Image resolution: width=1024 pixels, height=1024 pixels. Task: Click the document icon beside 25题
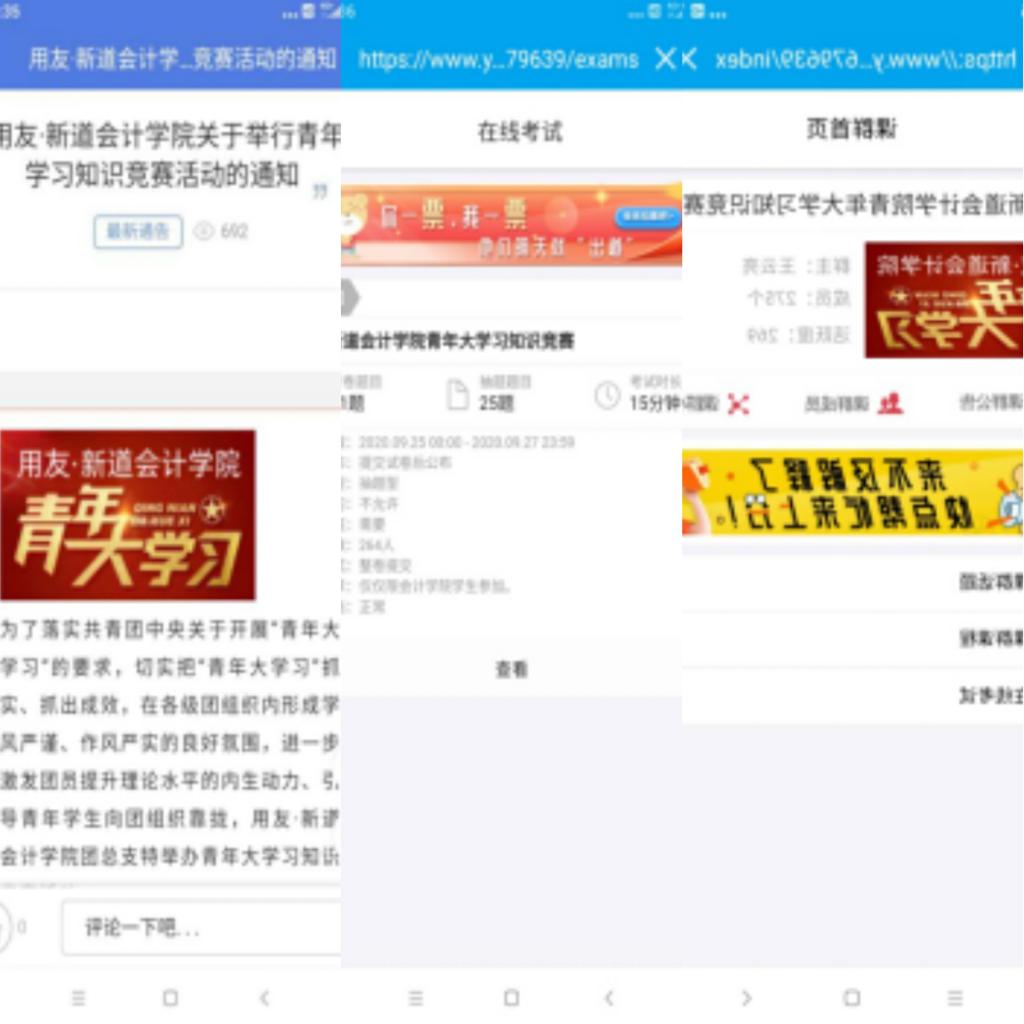point(457,396)
